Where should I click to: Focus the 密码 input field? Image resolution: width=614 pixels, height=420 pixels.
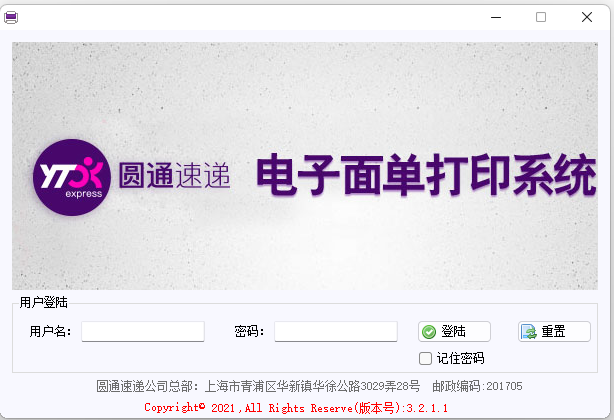[336, 332]
